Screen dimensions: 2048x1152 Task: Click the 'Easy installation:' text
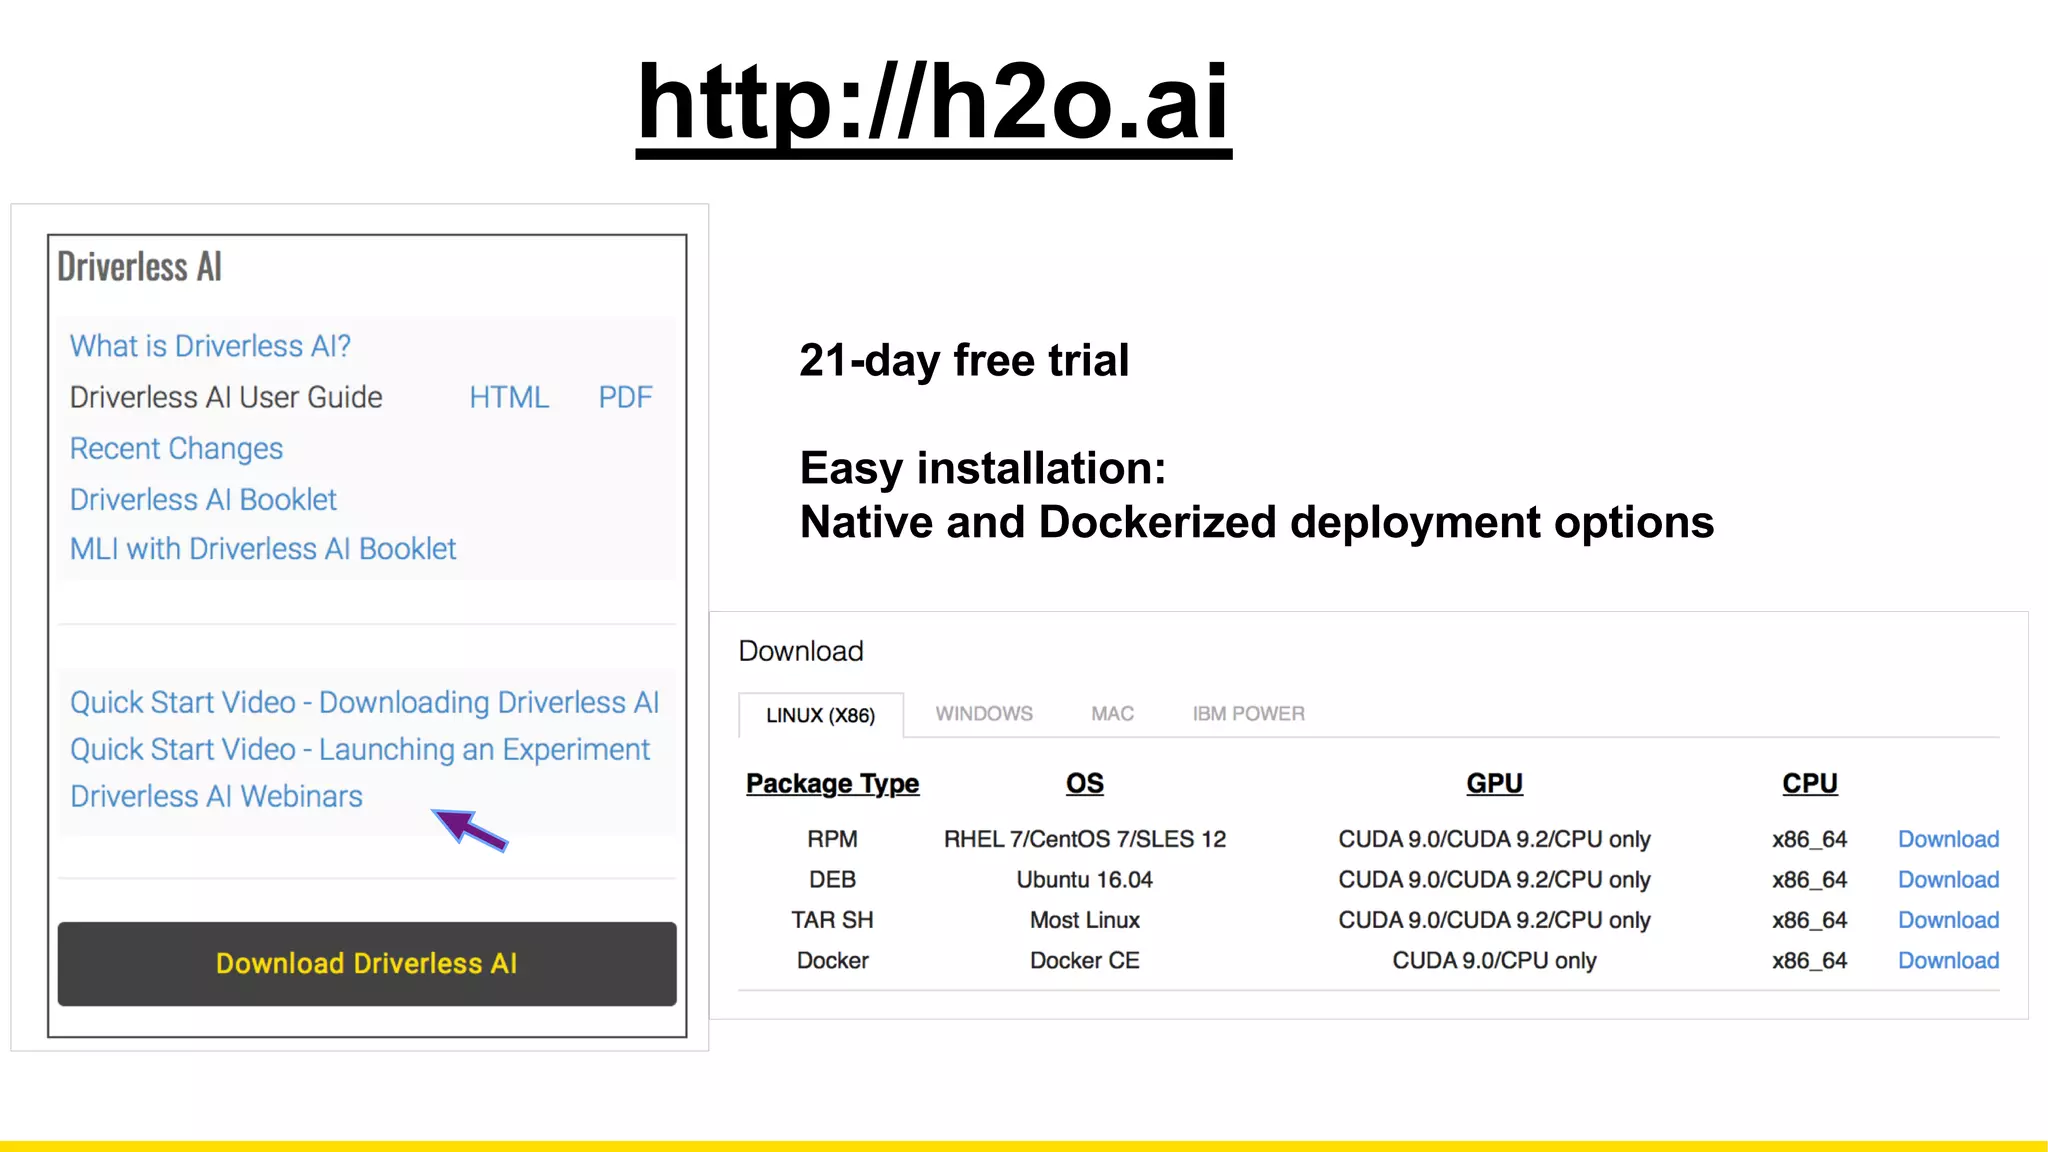coord(983,468)
